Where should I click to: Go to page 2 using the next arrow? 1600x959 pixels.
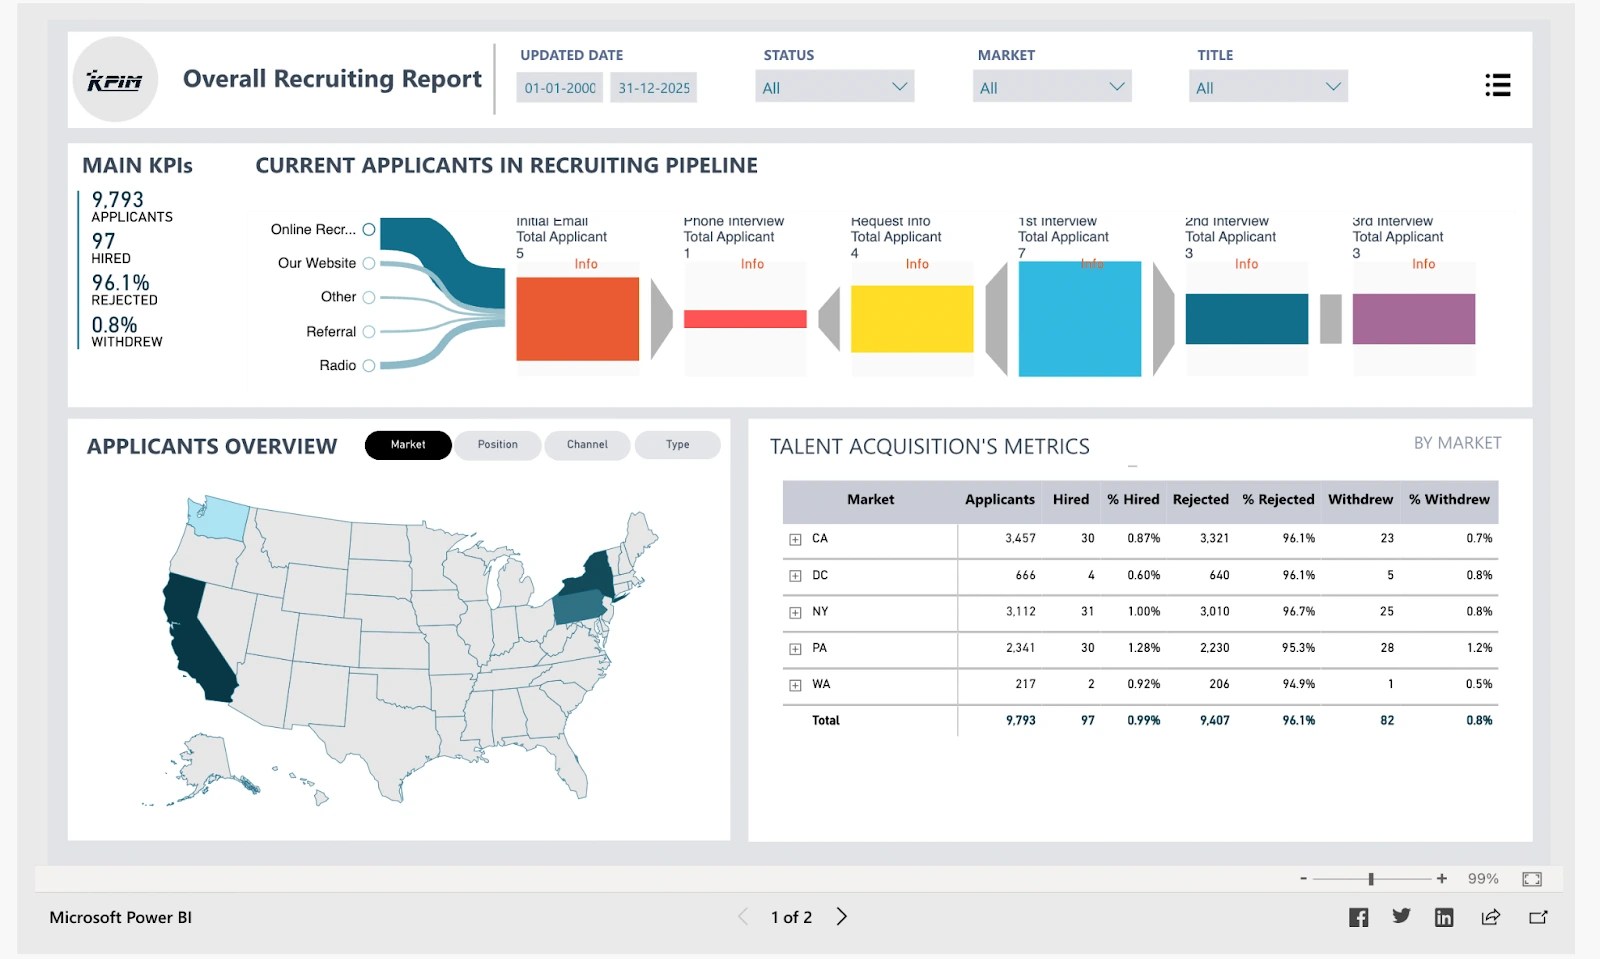click(x=842, y=916)
